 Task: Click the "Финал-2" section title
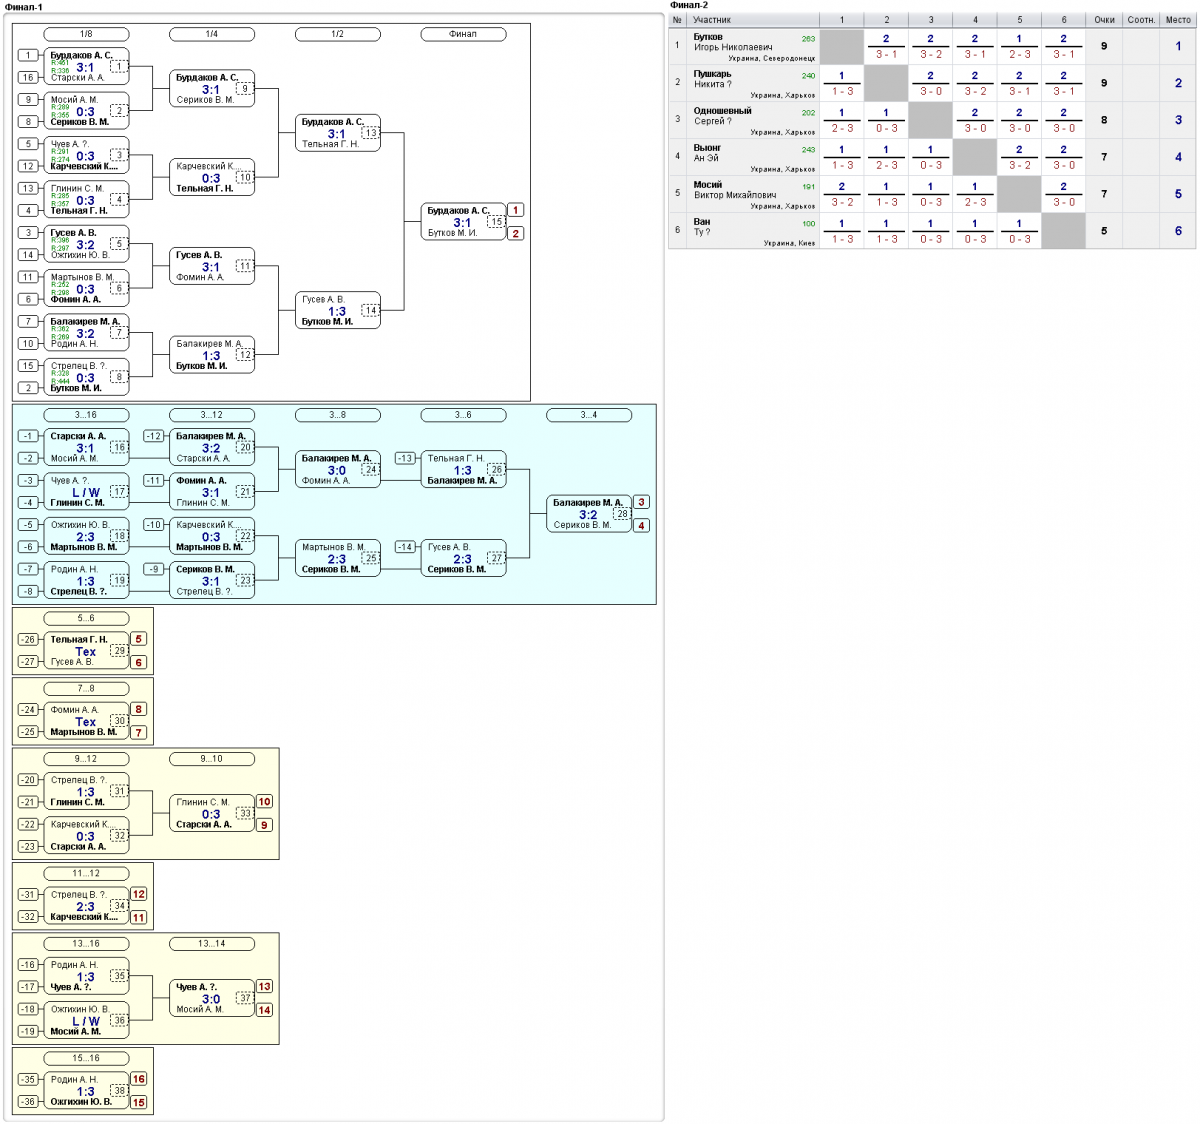[x=688, y=6]
